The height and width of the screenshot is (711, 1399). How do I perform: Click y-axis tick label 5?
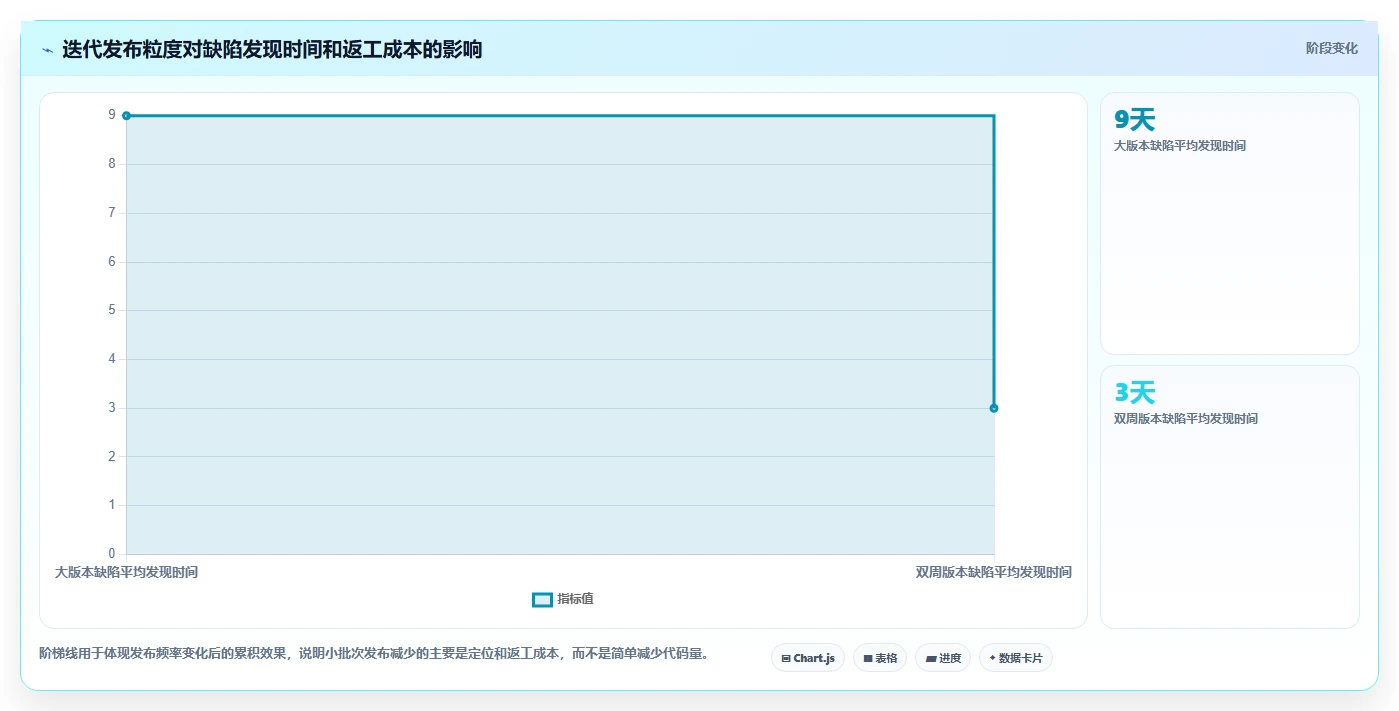coord(112,310)
